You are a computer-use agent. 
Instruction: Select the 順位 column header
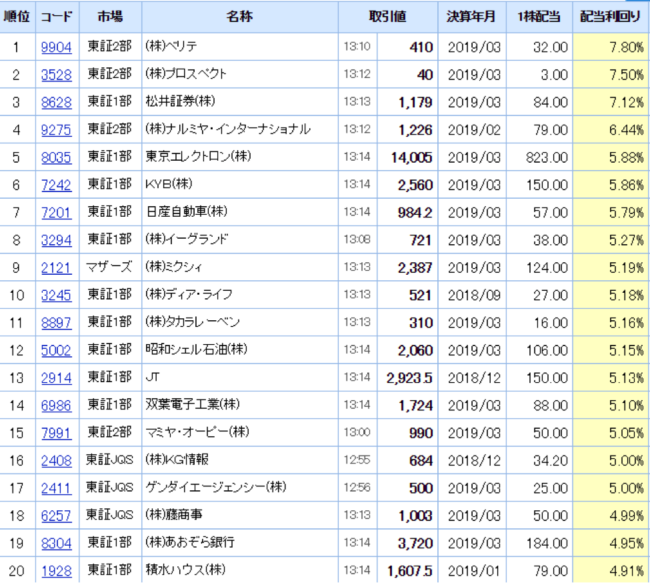[x=17, y=18]
